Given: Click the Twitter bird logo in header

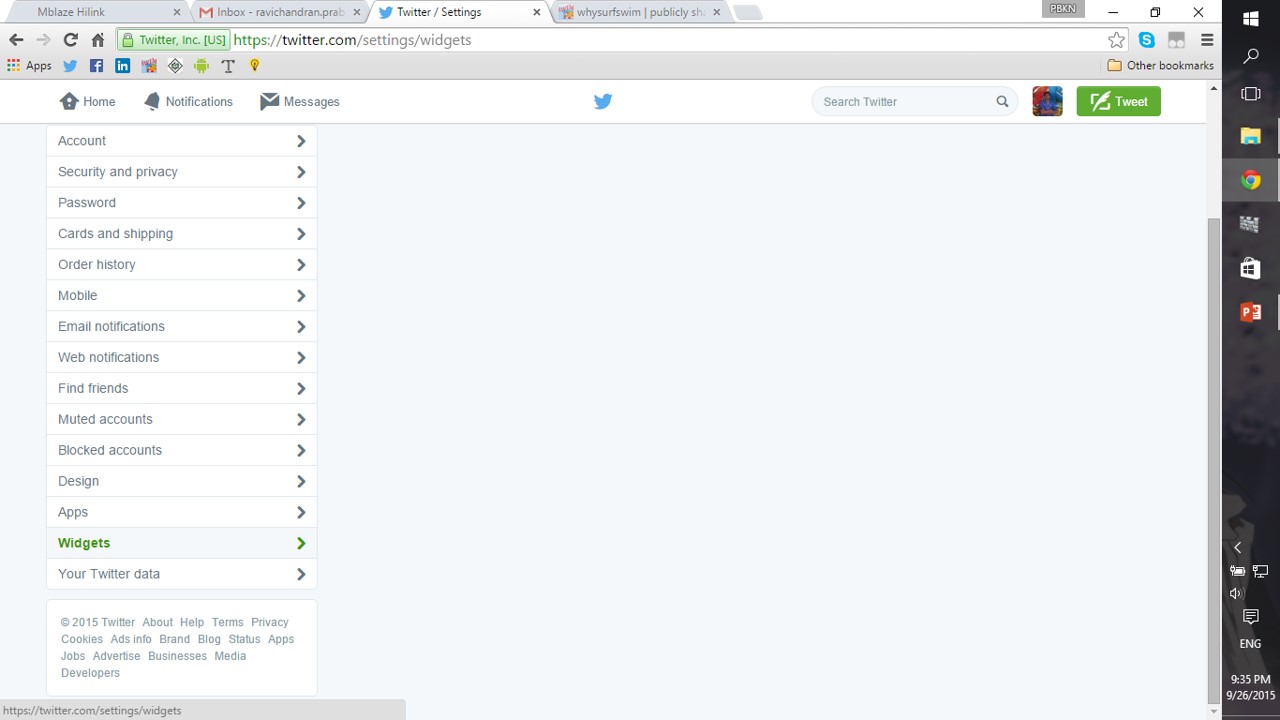Looking at the screenshot, I should pyautogui.click(x=603, y=101).
